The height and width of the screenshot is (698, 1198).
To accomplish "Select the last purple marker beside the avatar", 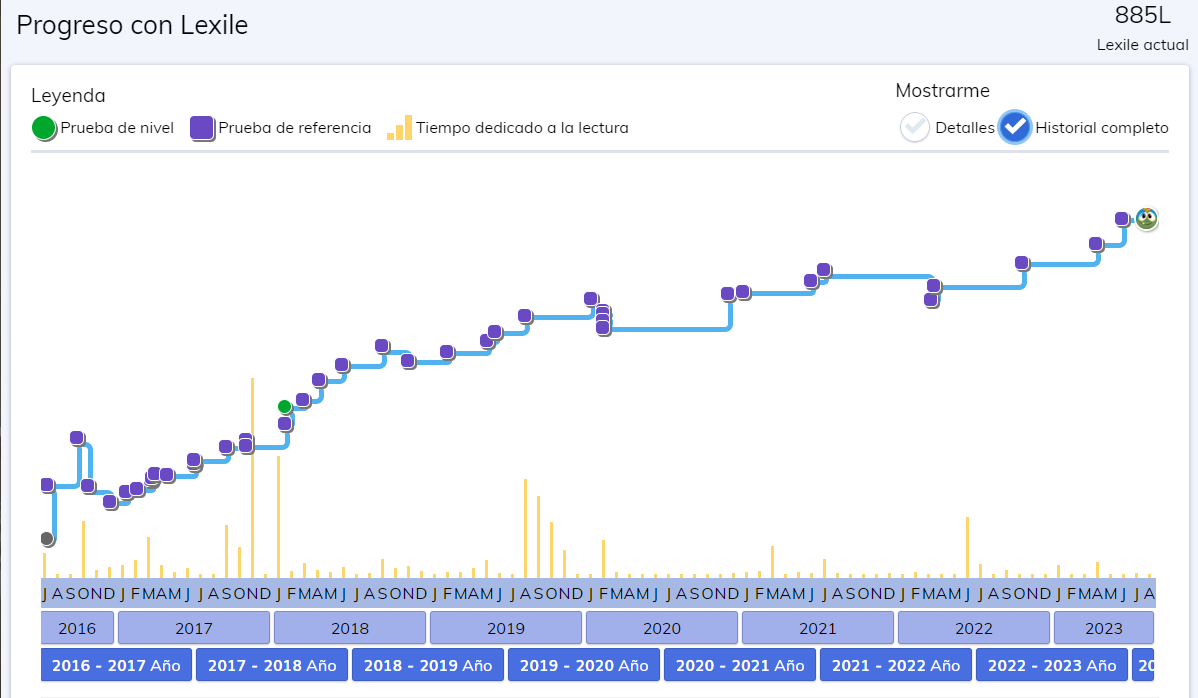I will coord(1122,219).
